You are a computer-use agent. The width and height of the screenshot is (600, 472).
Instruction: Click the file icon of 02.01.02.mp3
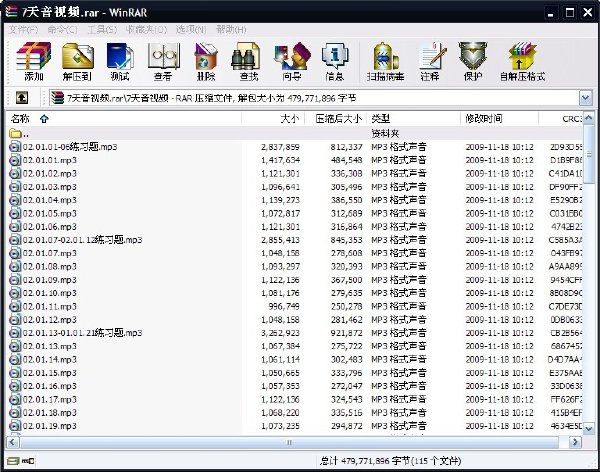(x=15, y=173)
